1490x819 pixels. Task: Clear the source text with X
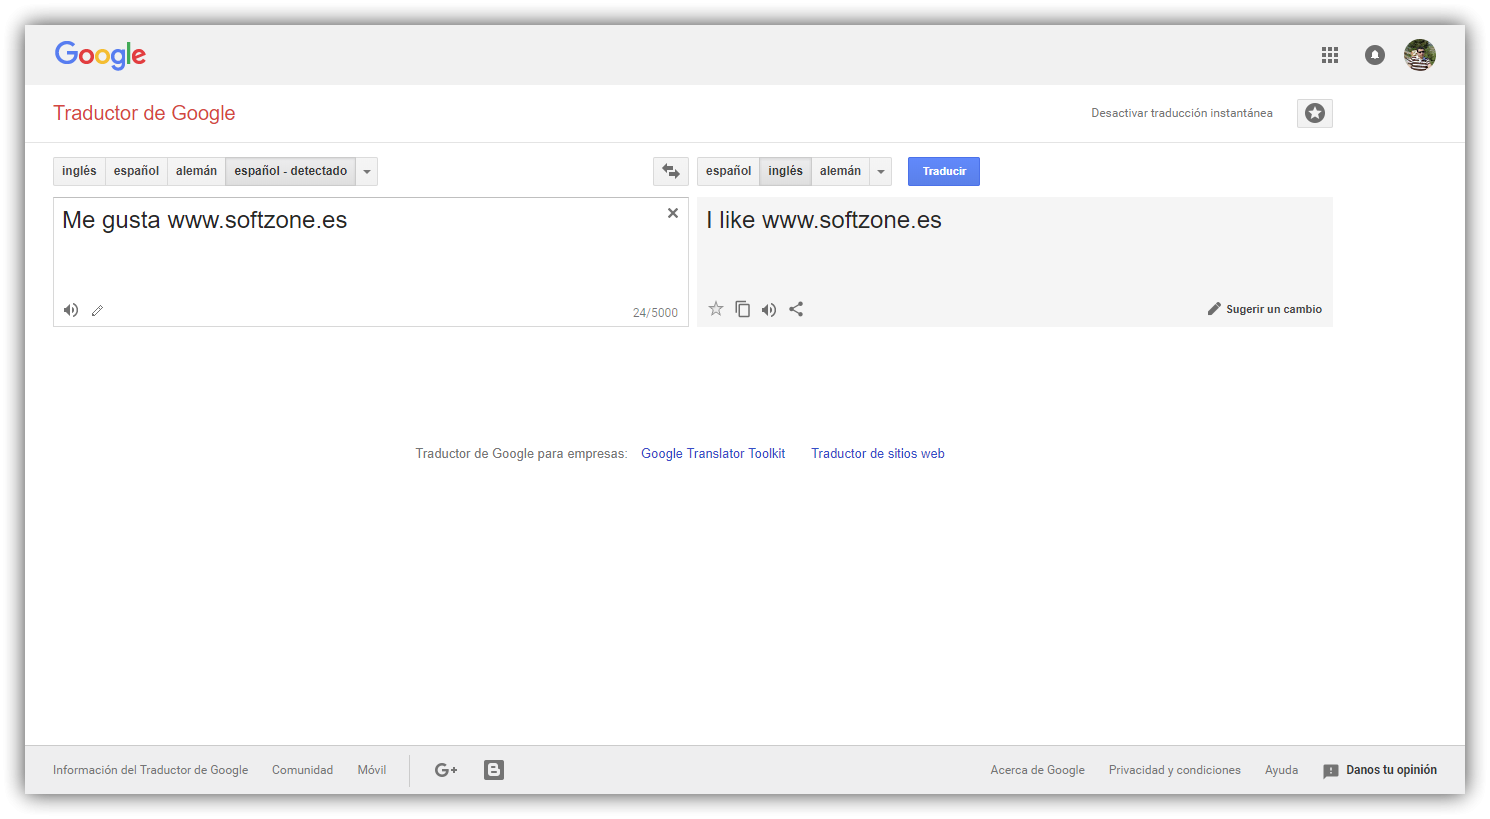click(673, 213)
